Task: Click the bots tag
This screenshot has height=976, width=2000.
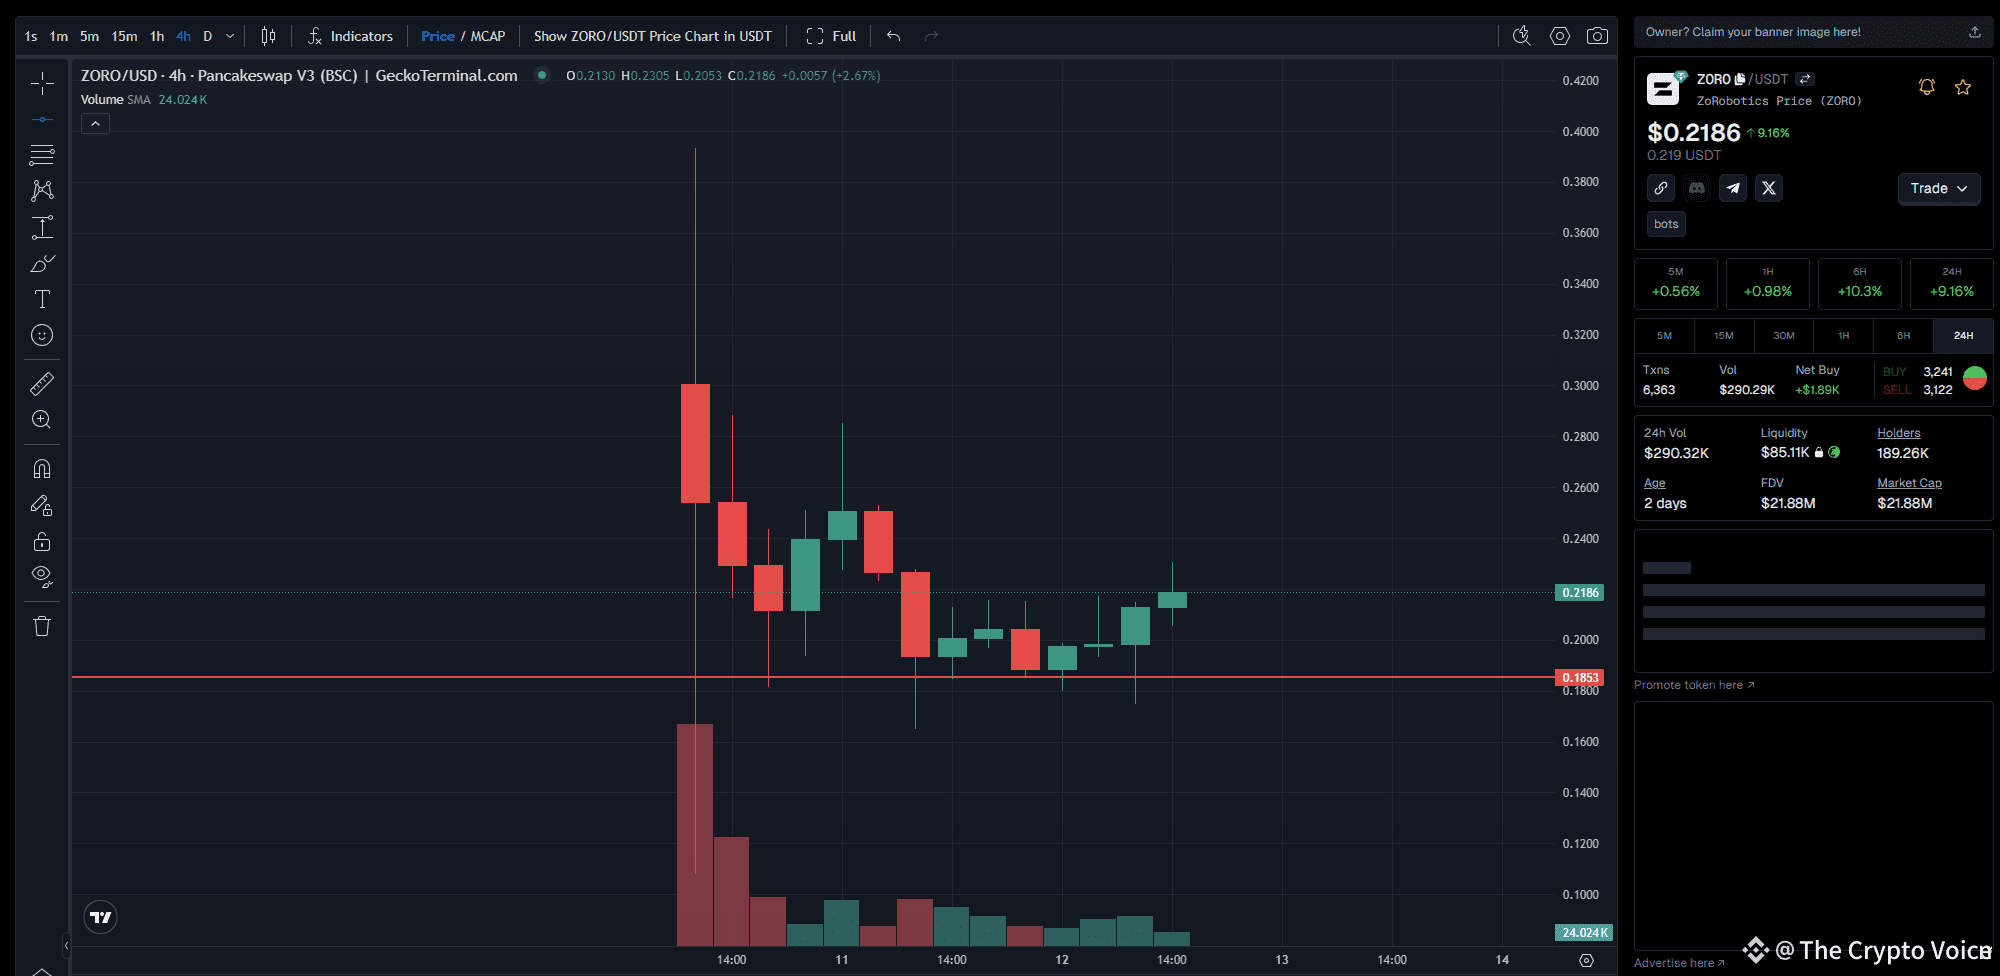Action: [1666, 224]
